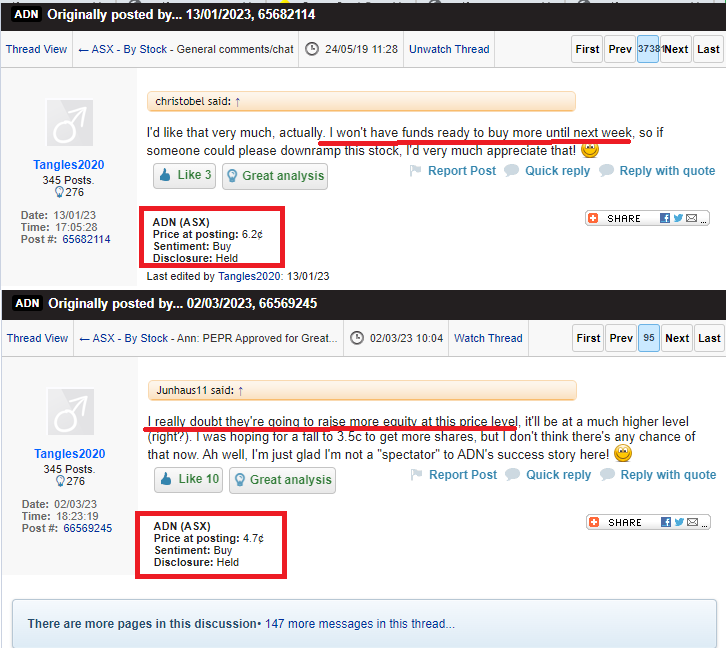Click the arrow next to Junhaus11 said
The width and height of the screenshot is (726, 648).
coord(240,391)
